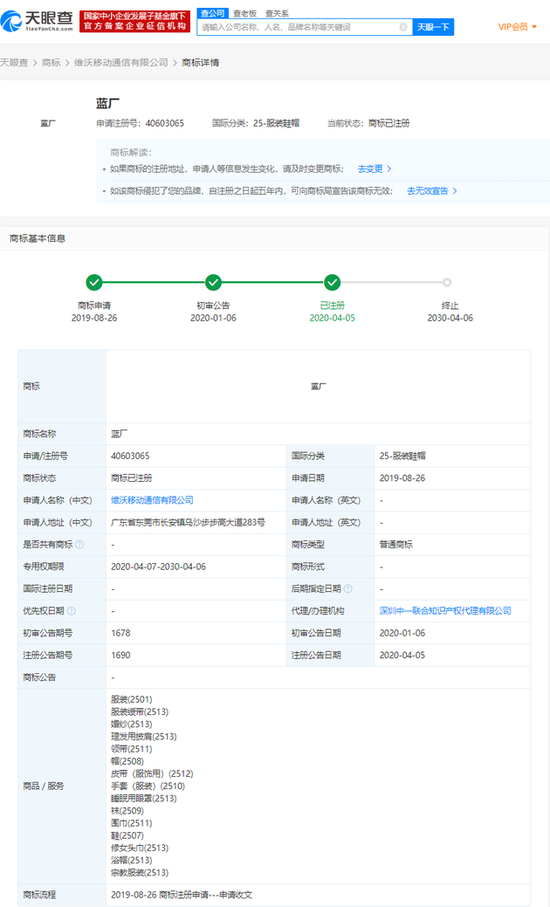The width and height of the screenshot is (550, 907).
Task: Click the help icon next to 是否共有商标
Action: pos(80,544)
